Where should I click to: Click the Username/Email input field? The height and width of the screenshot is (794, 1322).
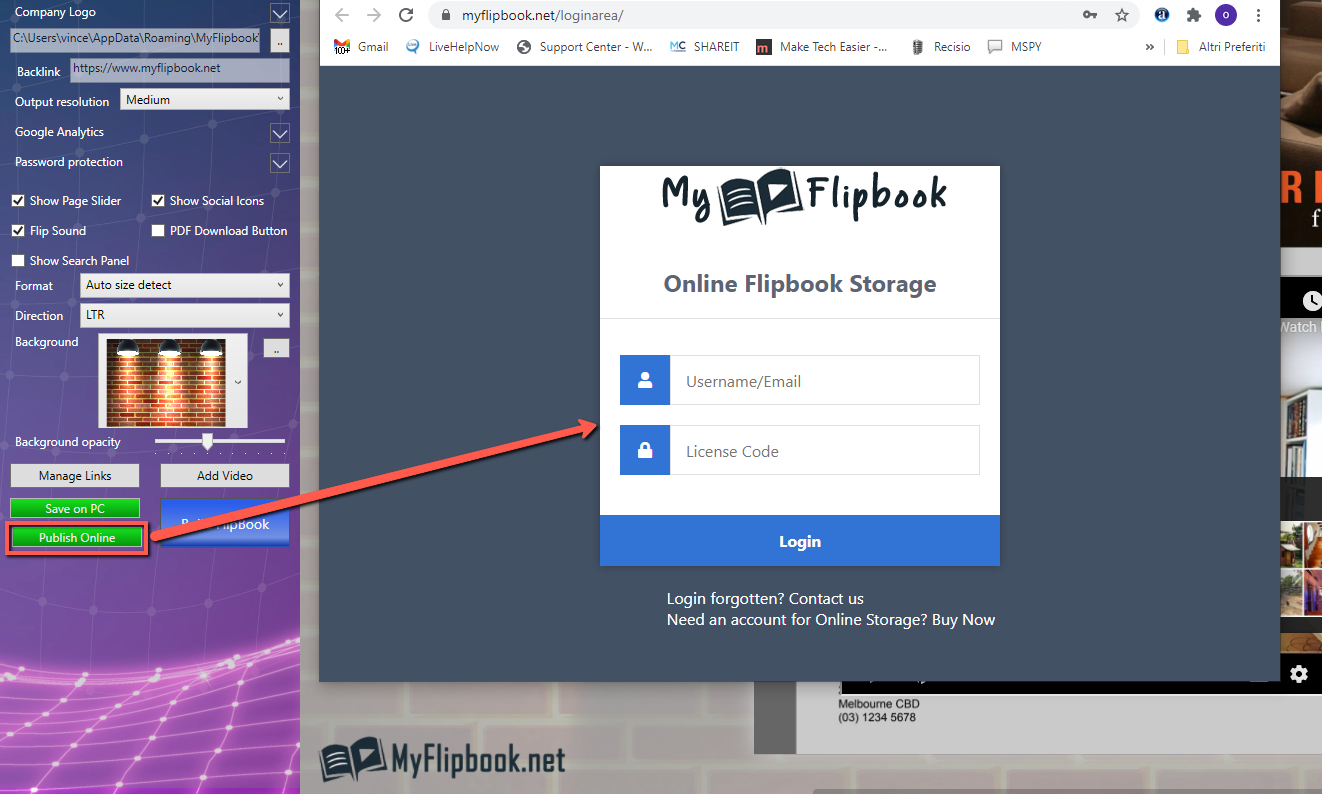point(825,380)
